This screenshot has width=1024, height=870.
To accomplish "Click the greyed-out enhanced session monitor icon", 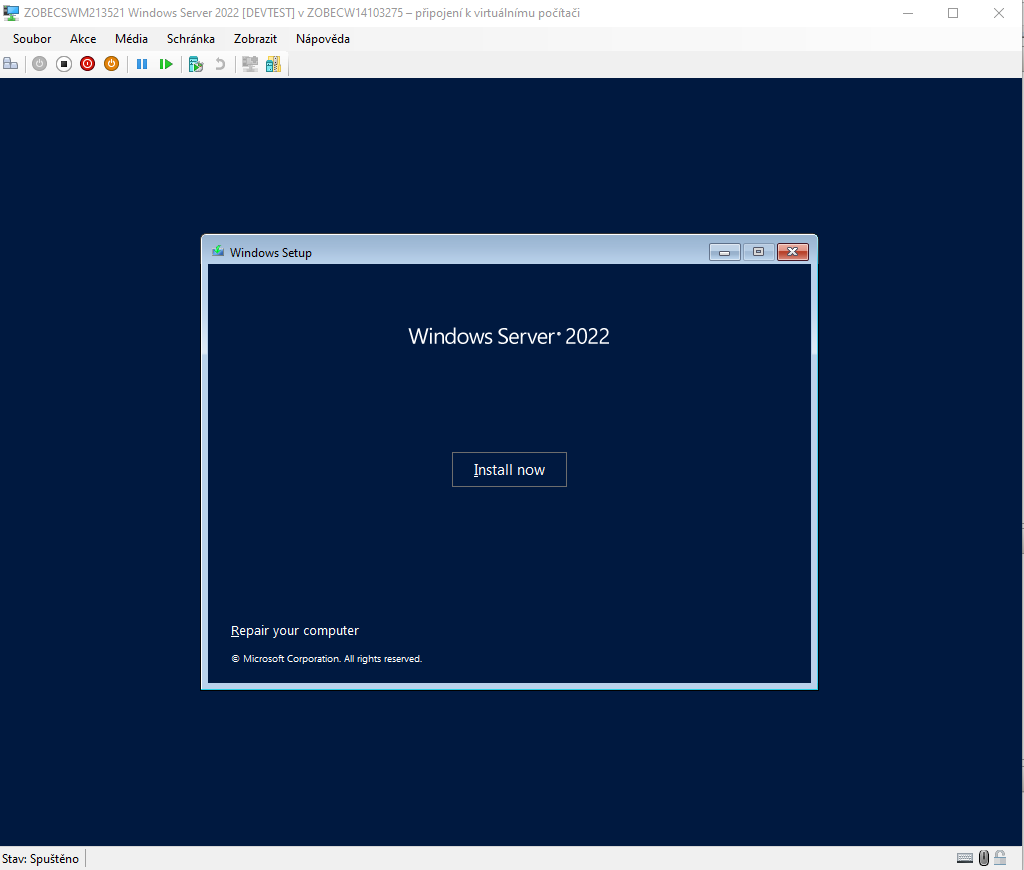I will [x=249, y=64].
